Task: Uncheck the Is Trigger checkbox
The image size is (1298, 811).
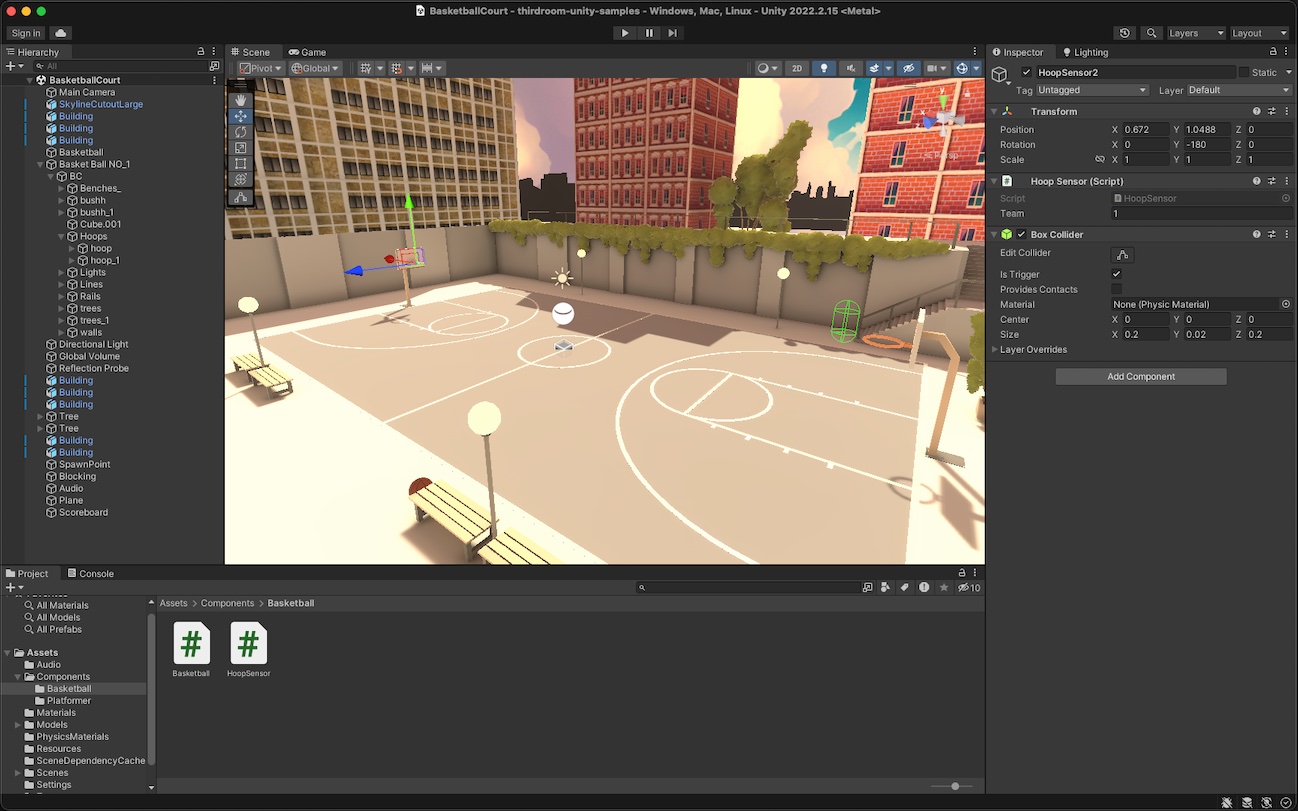Action: pos(1117,274)
